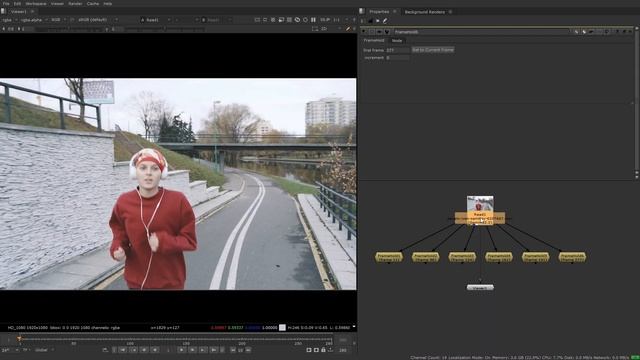Viewport: 640px width, 360px height.
Task: Select the Viewer1 tab
Action: coord(19,11)
